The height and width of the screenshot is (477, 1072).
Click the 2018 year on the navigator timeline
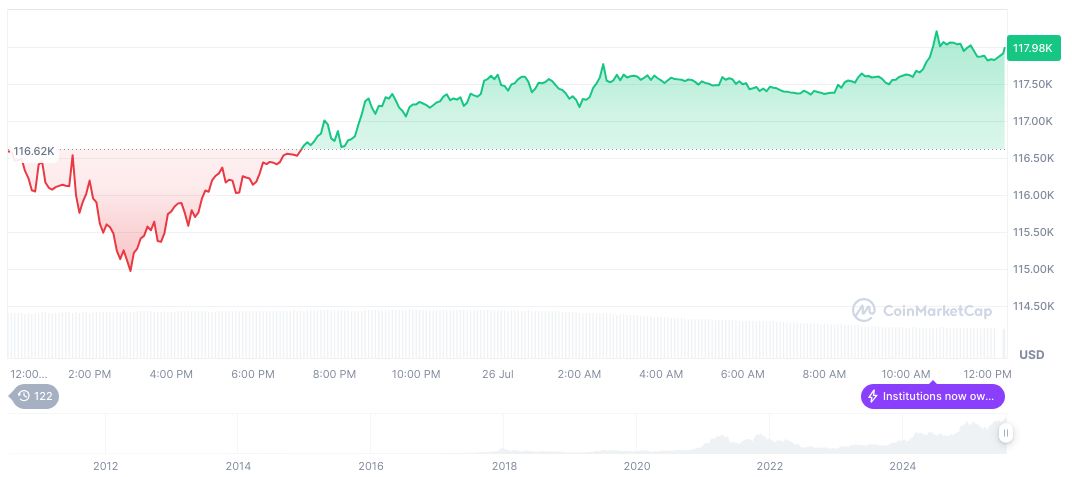point(504,466)
